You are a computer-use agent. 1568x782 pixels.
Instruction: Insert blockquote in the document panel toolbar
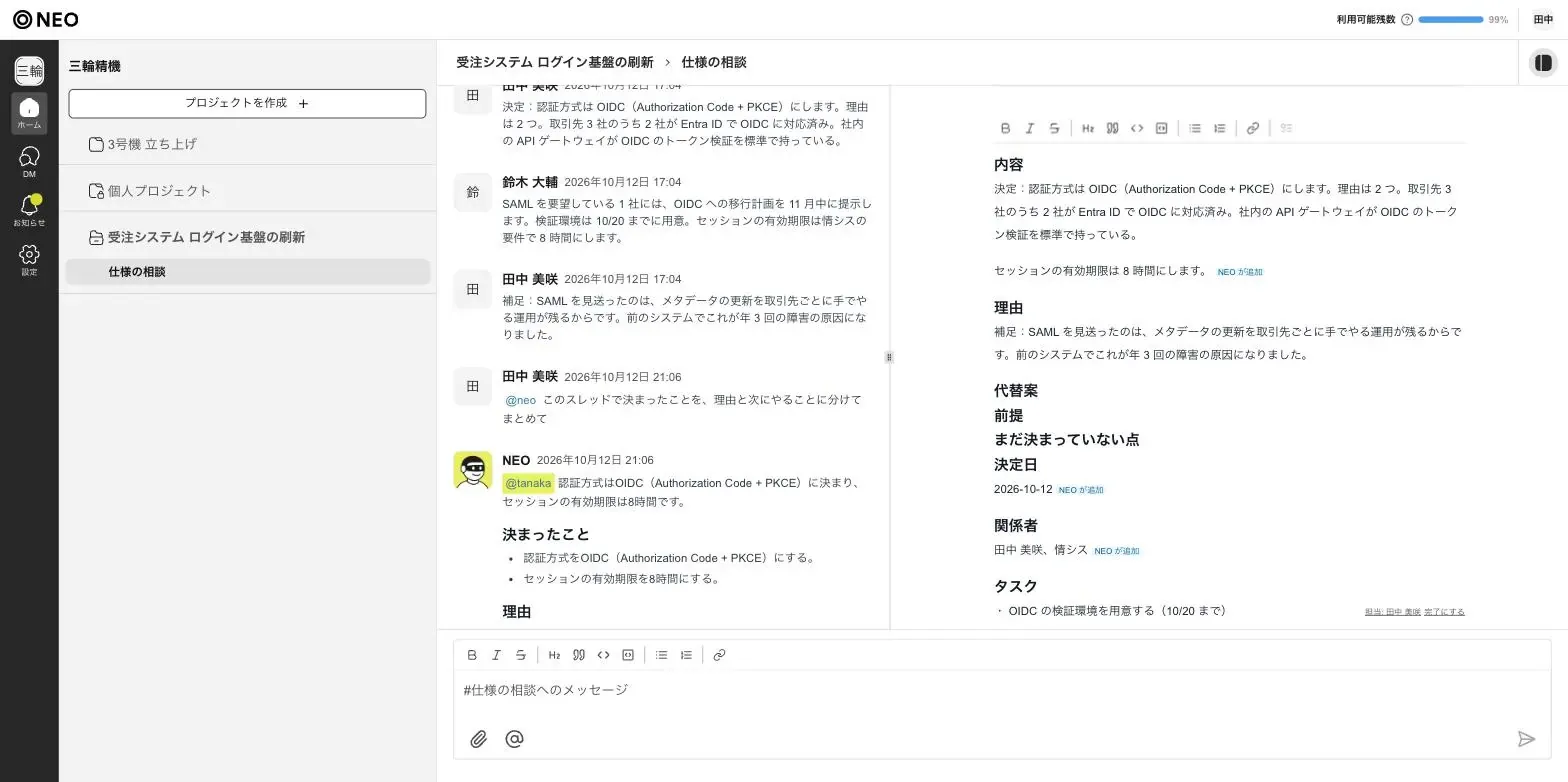point(1112,128)
